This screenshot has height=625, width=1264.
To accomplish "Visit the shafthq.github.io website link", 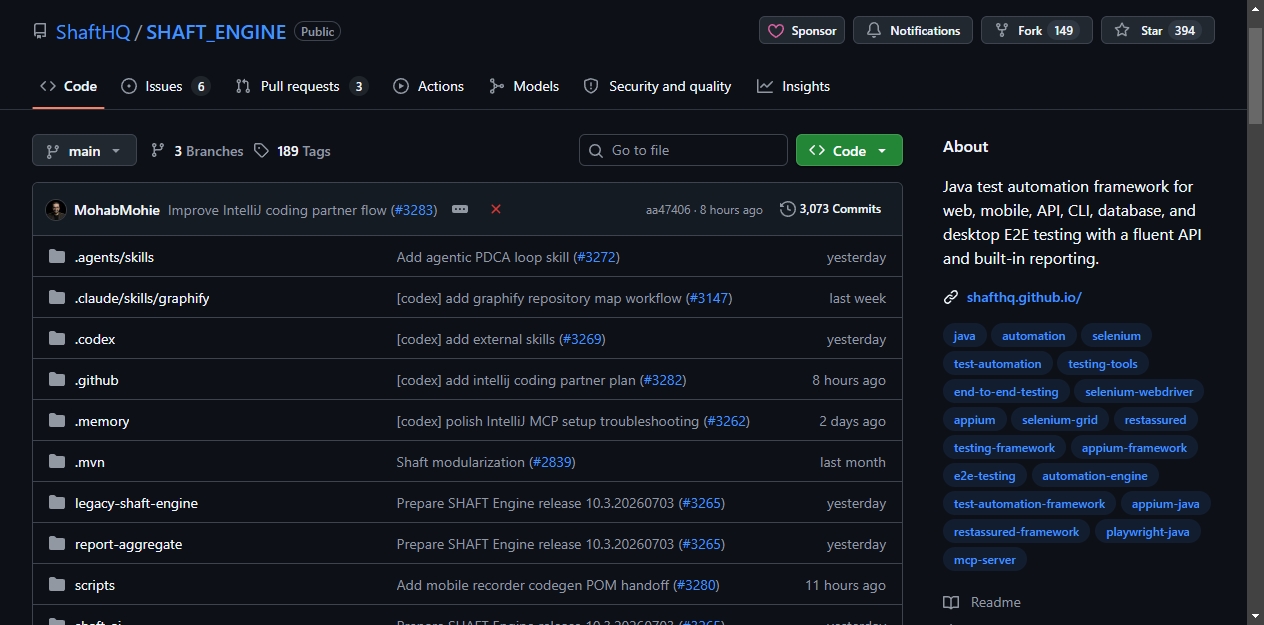I will point(1024,297).
